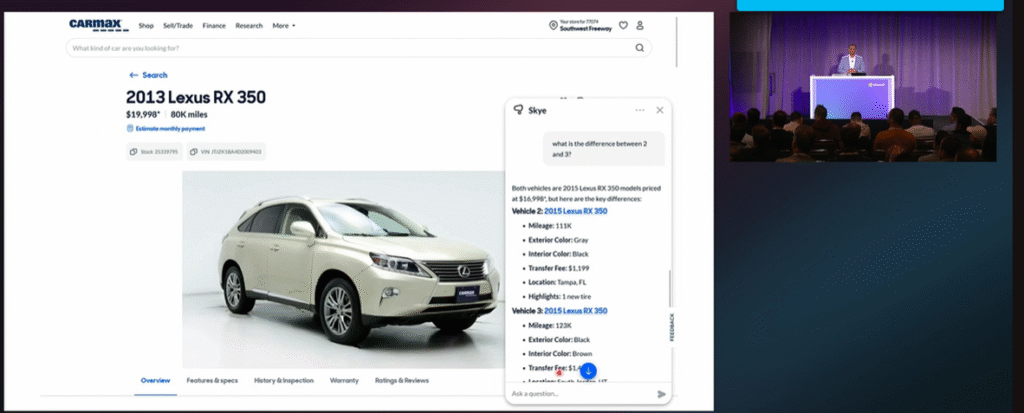
Task: Open the Research menu
Action: (x=249, y=25)
